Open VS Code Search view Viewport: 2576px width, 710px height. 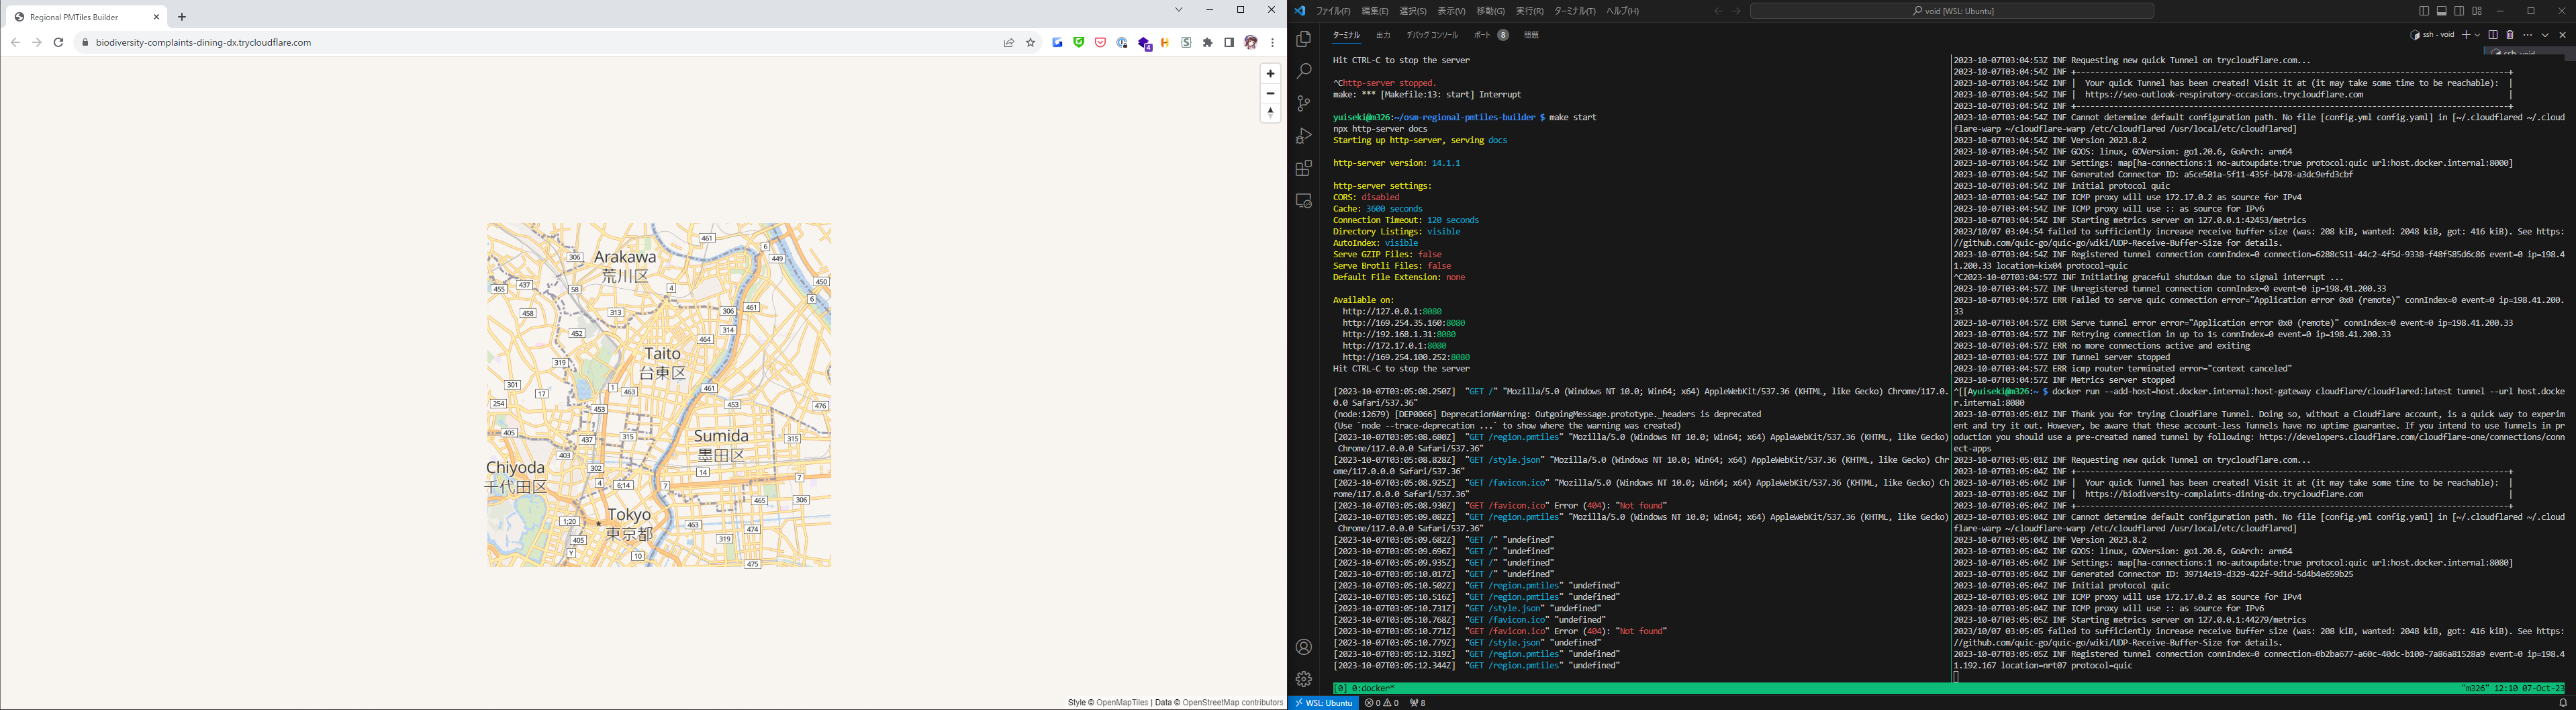point(1303,71)
